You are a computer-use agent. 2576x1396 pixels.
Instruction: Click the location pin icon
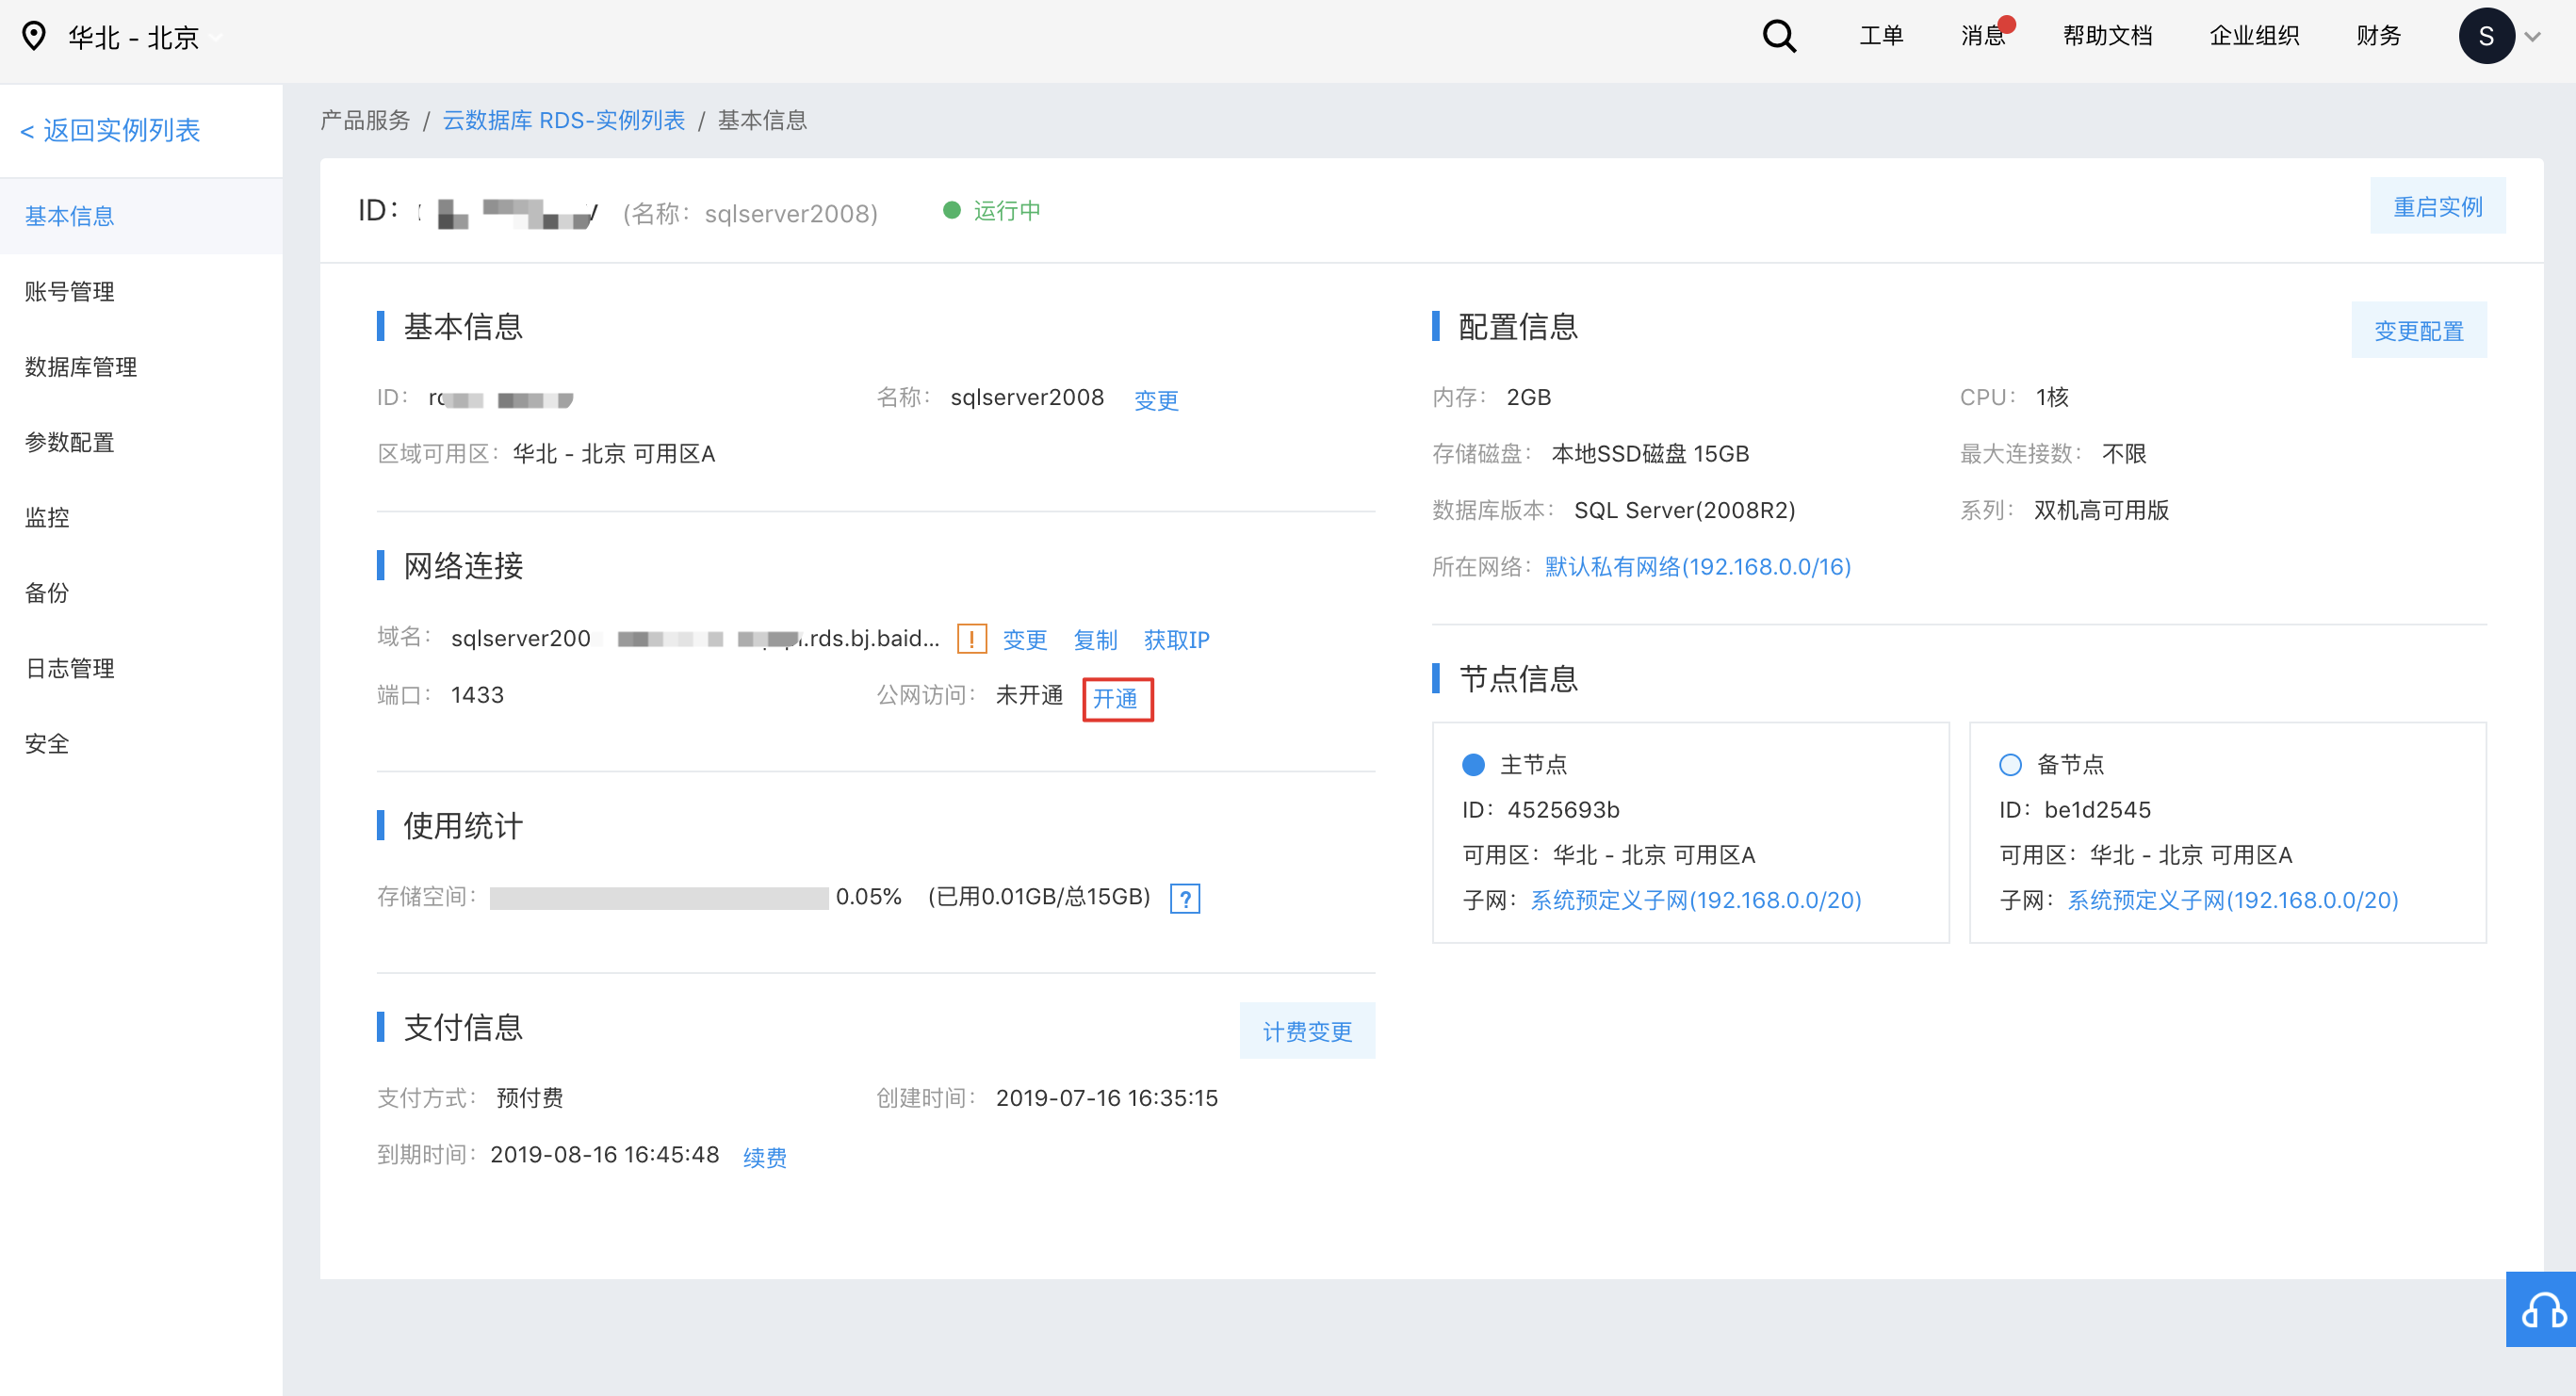point(34,37)
